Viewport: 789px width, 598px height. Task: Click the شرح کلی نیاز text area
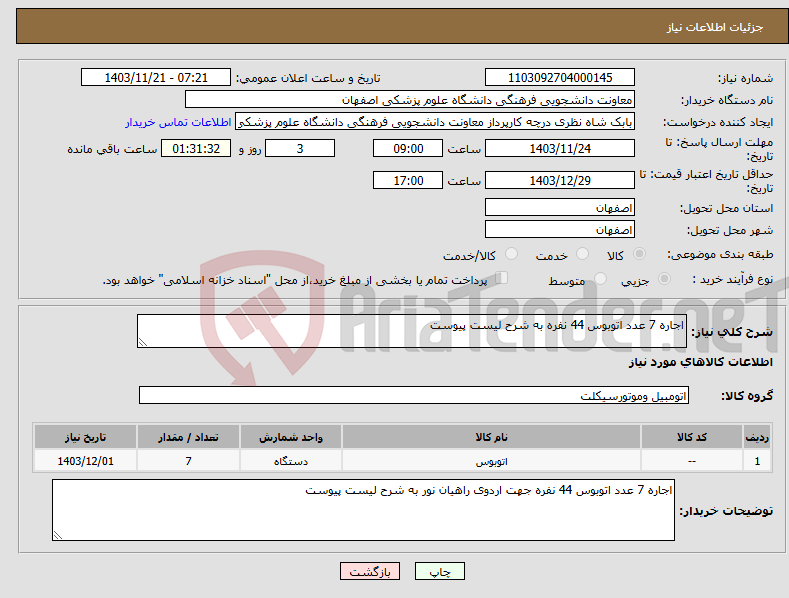coord(412,331)
